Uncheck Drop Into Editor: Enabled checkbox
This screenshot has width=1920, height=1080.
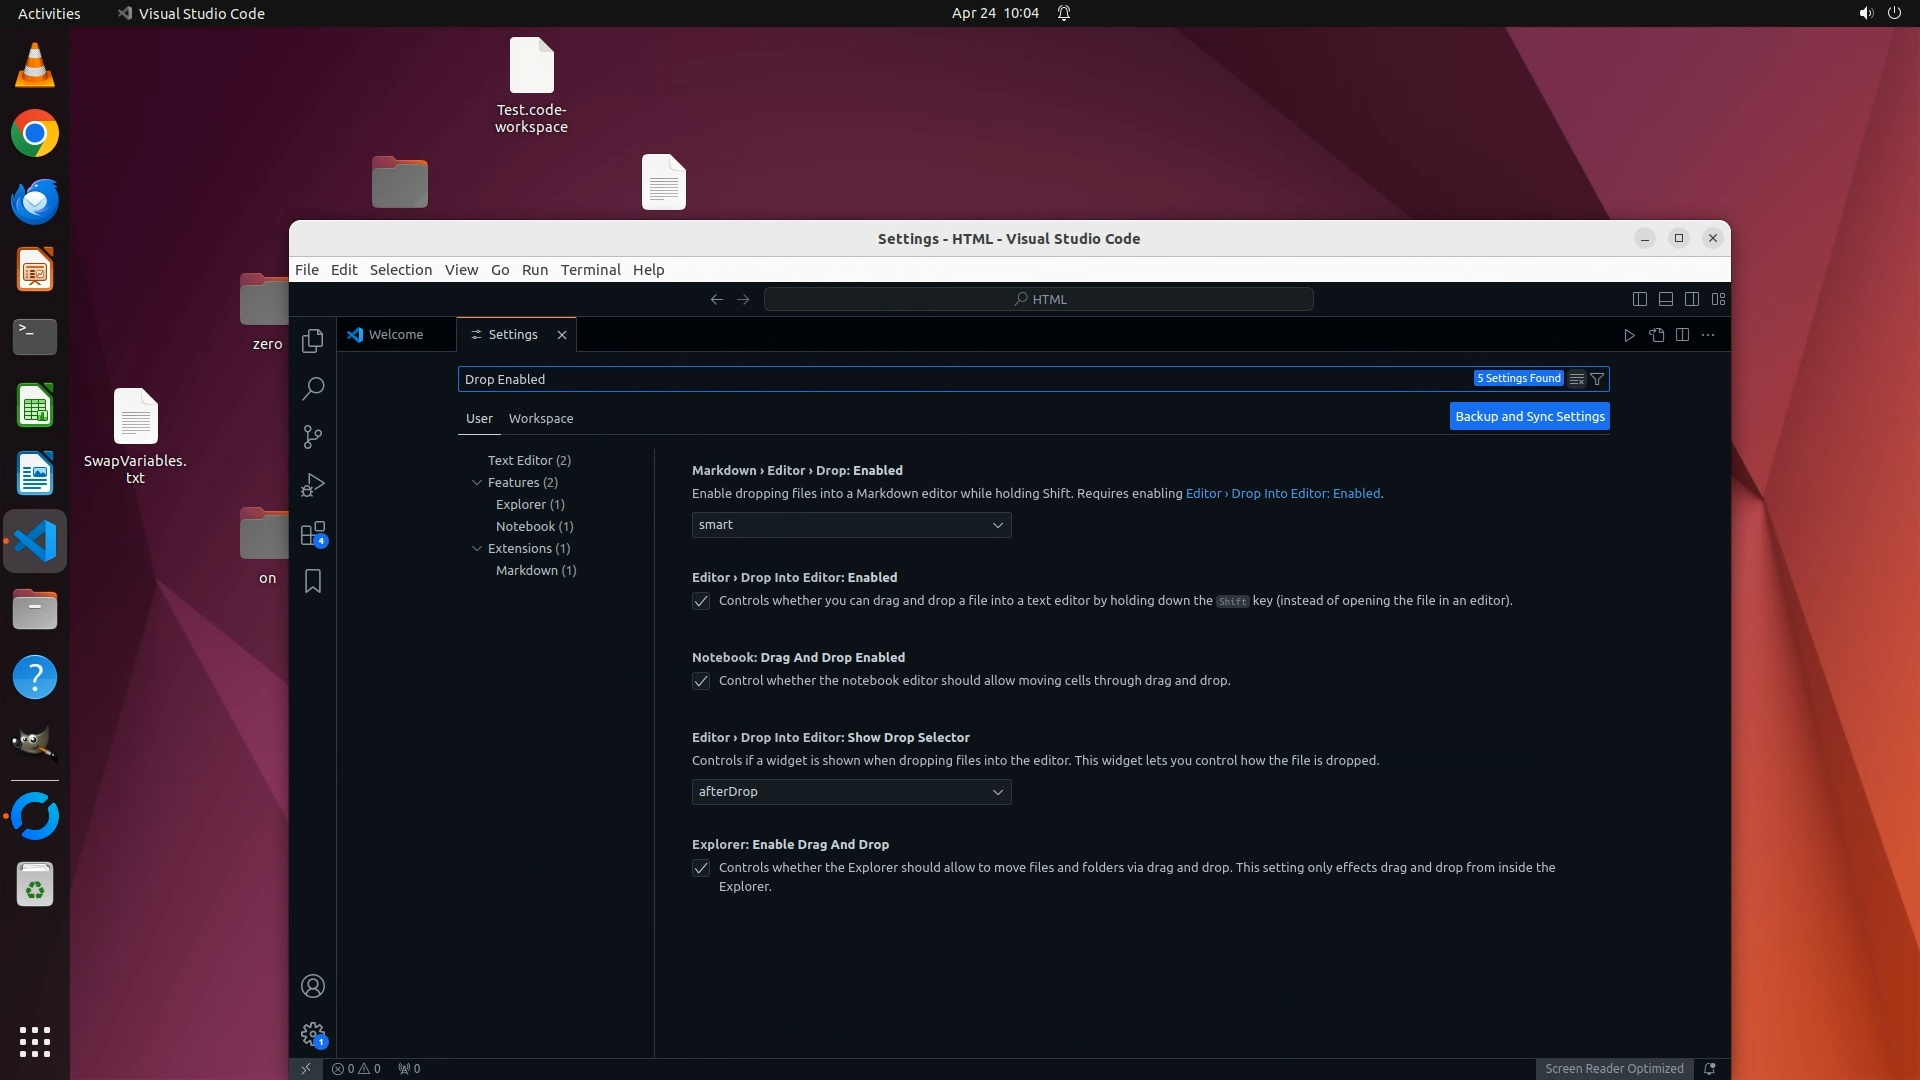click(701, 601)
